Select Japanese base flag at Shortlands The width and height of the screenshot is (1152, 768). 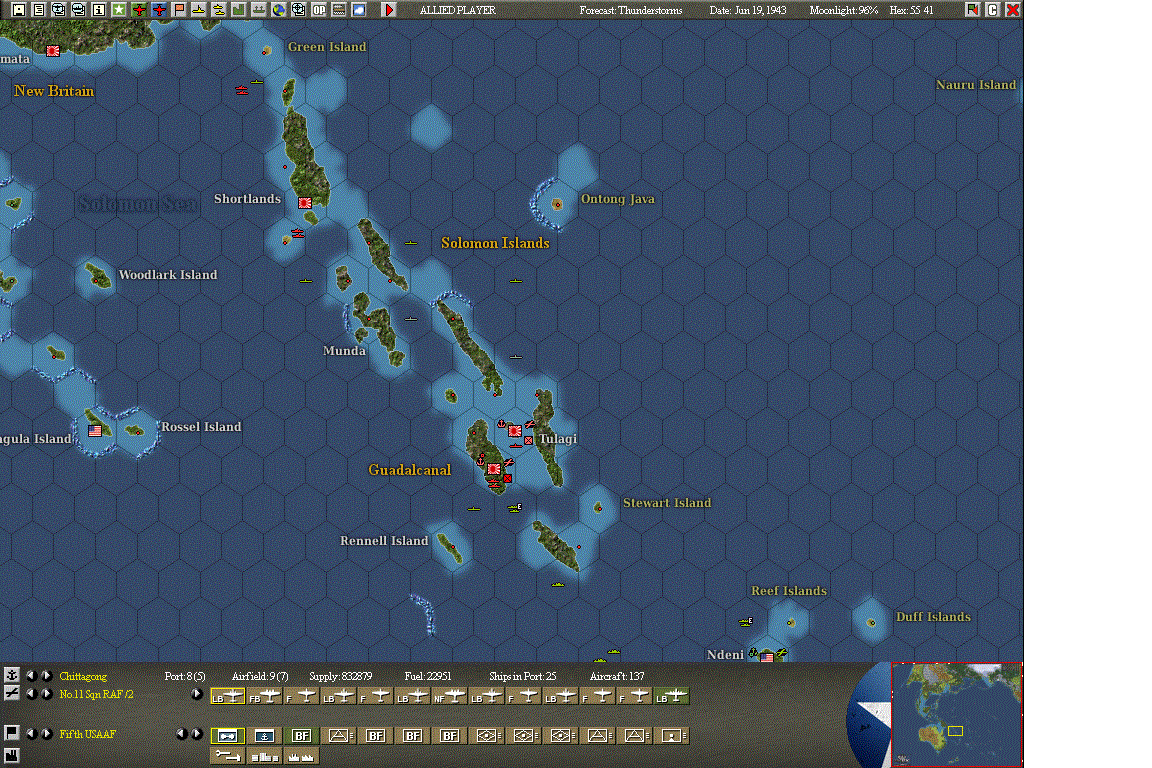(304, 203)
